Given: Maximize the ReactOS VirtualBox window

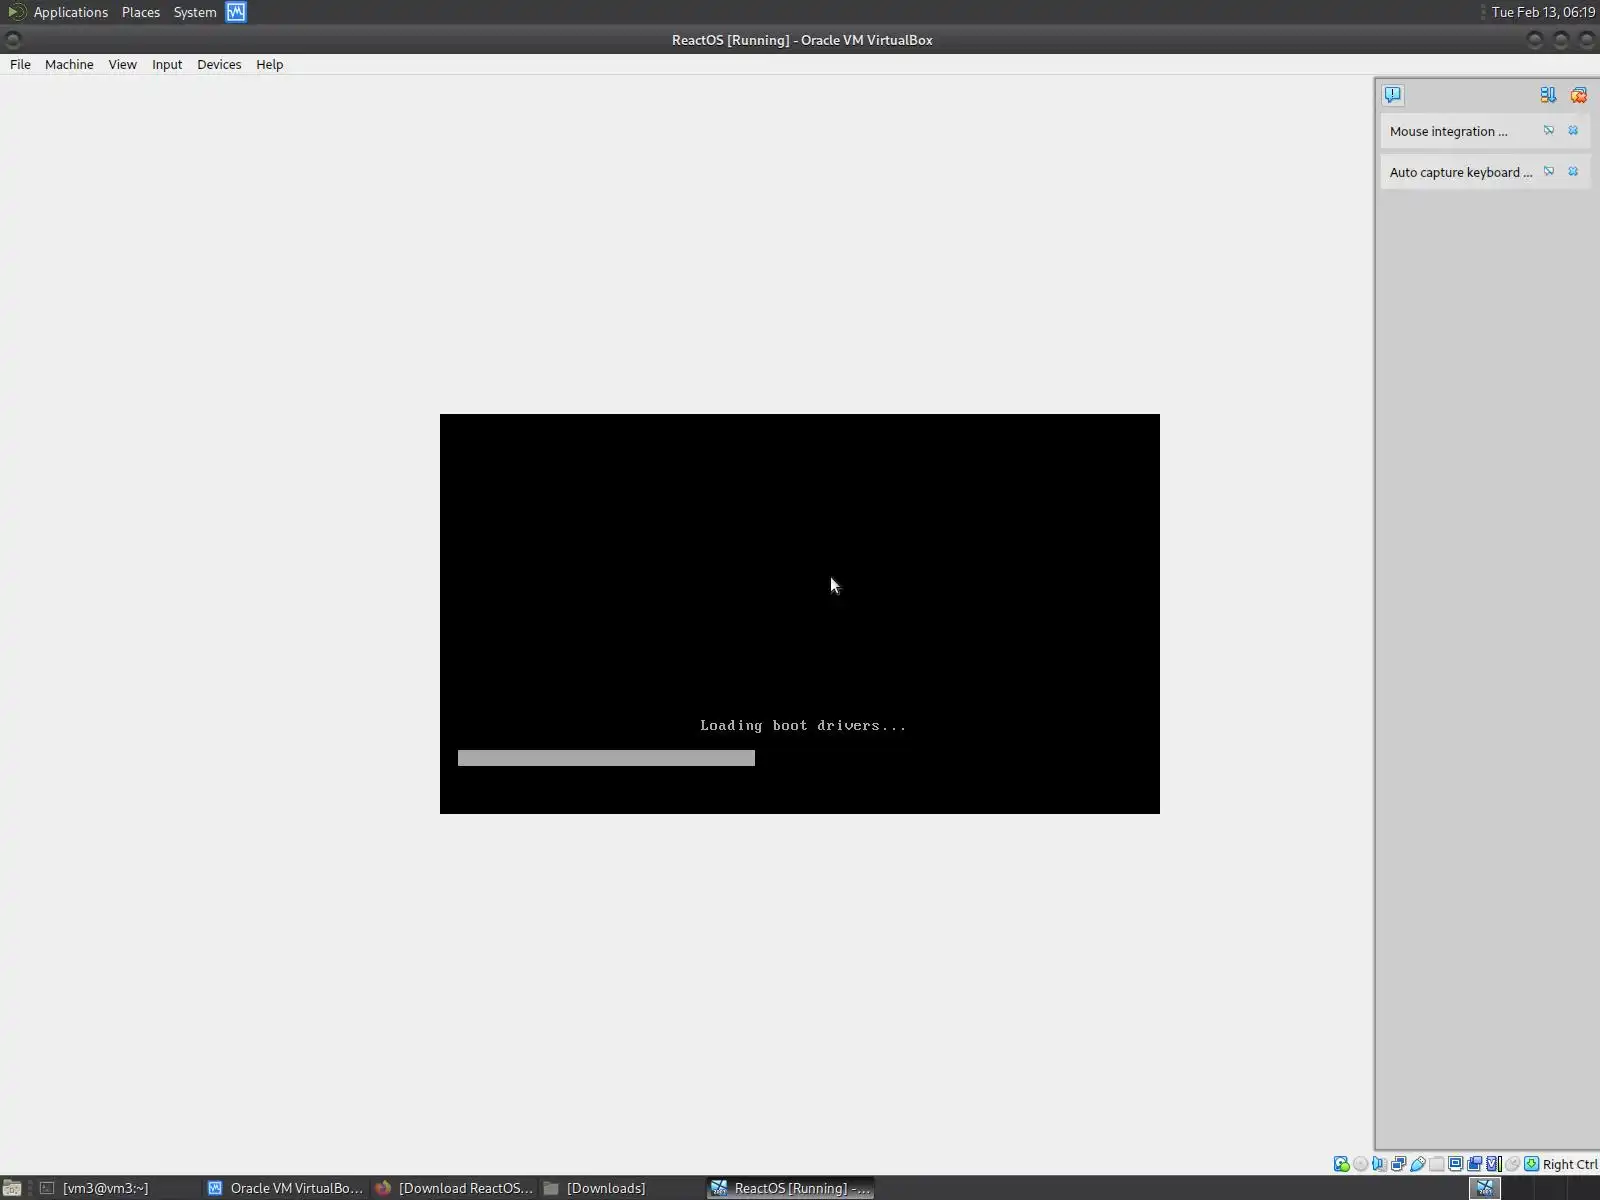Looking at the screenshot, I should (1561, 40).
